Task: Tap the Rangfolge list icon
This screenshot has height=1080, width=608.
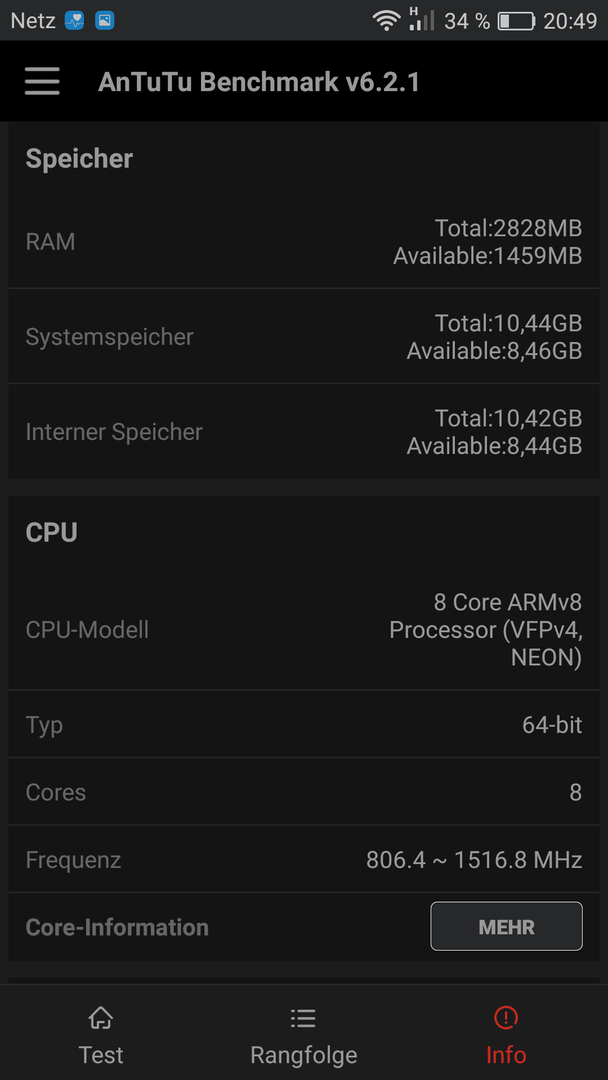Action: tap(303, 1017)
